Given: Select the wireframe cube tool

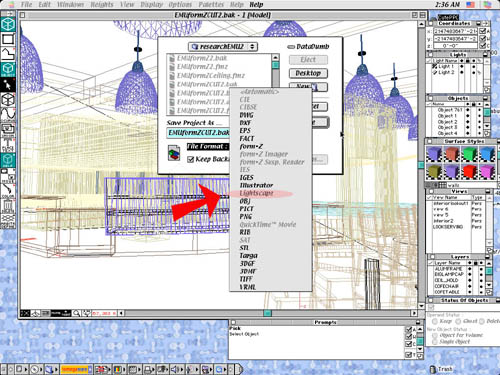Looking at the screenshot, I should point(8,100).
